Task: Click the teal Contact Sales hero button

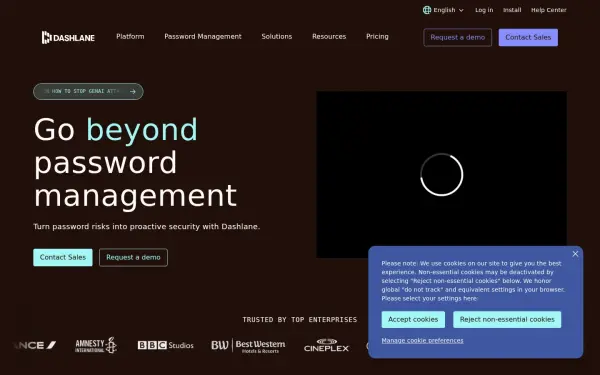Action: click(63, 258)
